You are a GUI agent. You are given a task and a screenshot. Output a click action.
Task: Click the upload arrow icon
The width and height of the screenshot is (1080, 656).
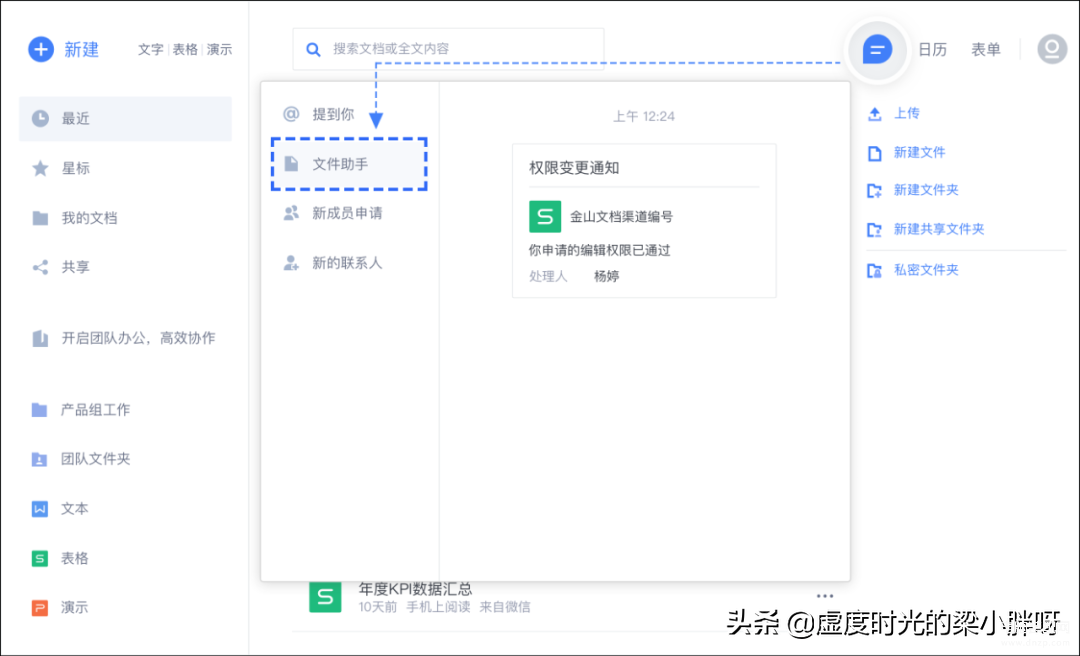pos(874,114)
